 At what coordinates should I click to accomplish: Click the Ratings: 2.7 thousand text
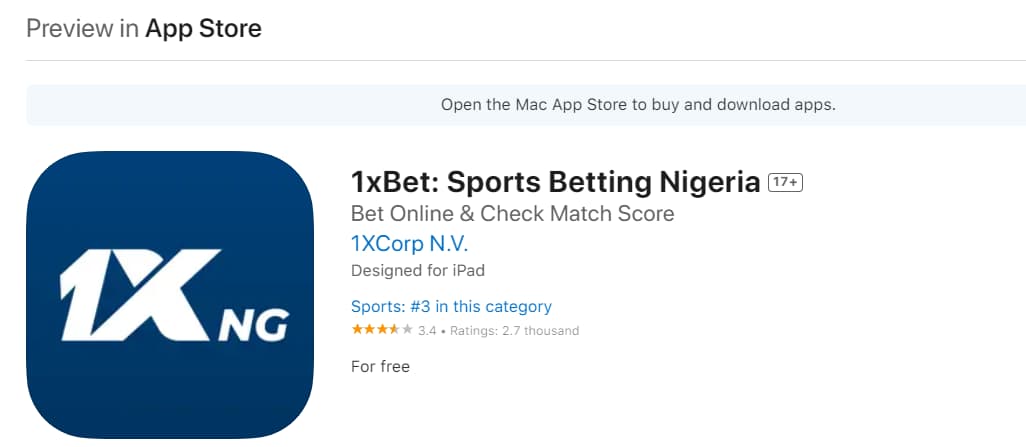click(x=514, y=331)
